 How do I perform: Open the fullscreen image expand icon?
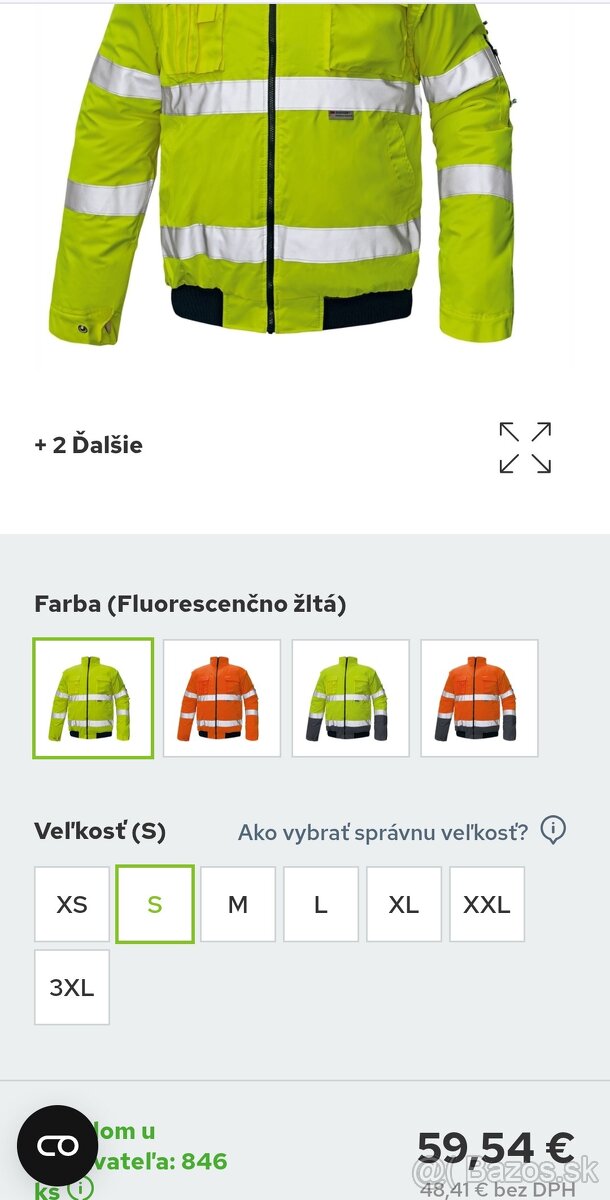coord(525,447)
